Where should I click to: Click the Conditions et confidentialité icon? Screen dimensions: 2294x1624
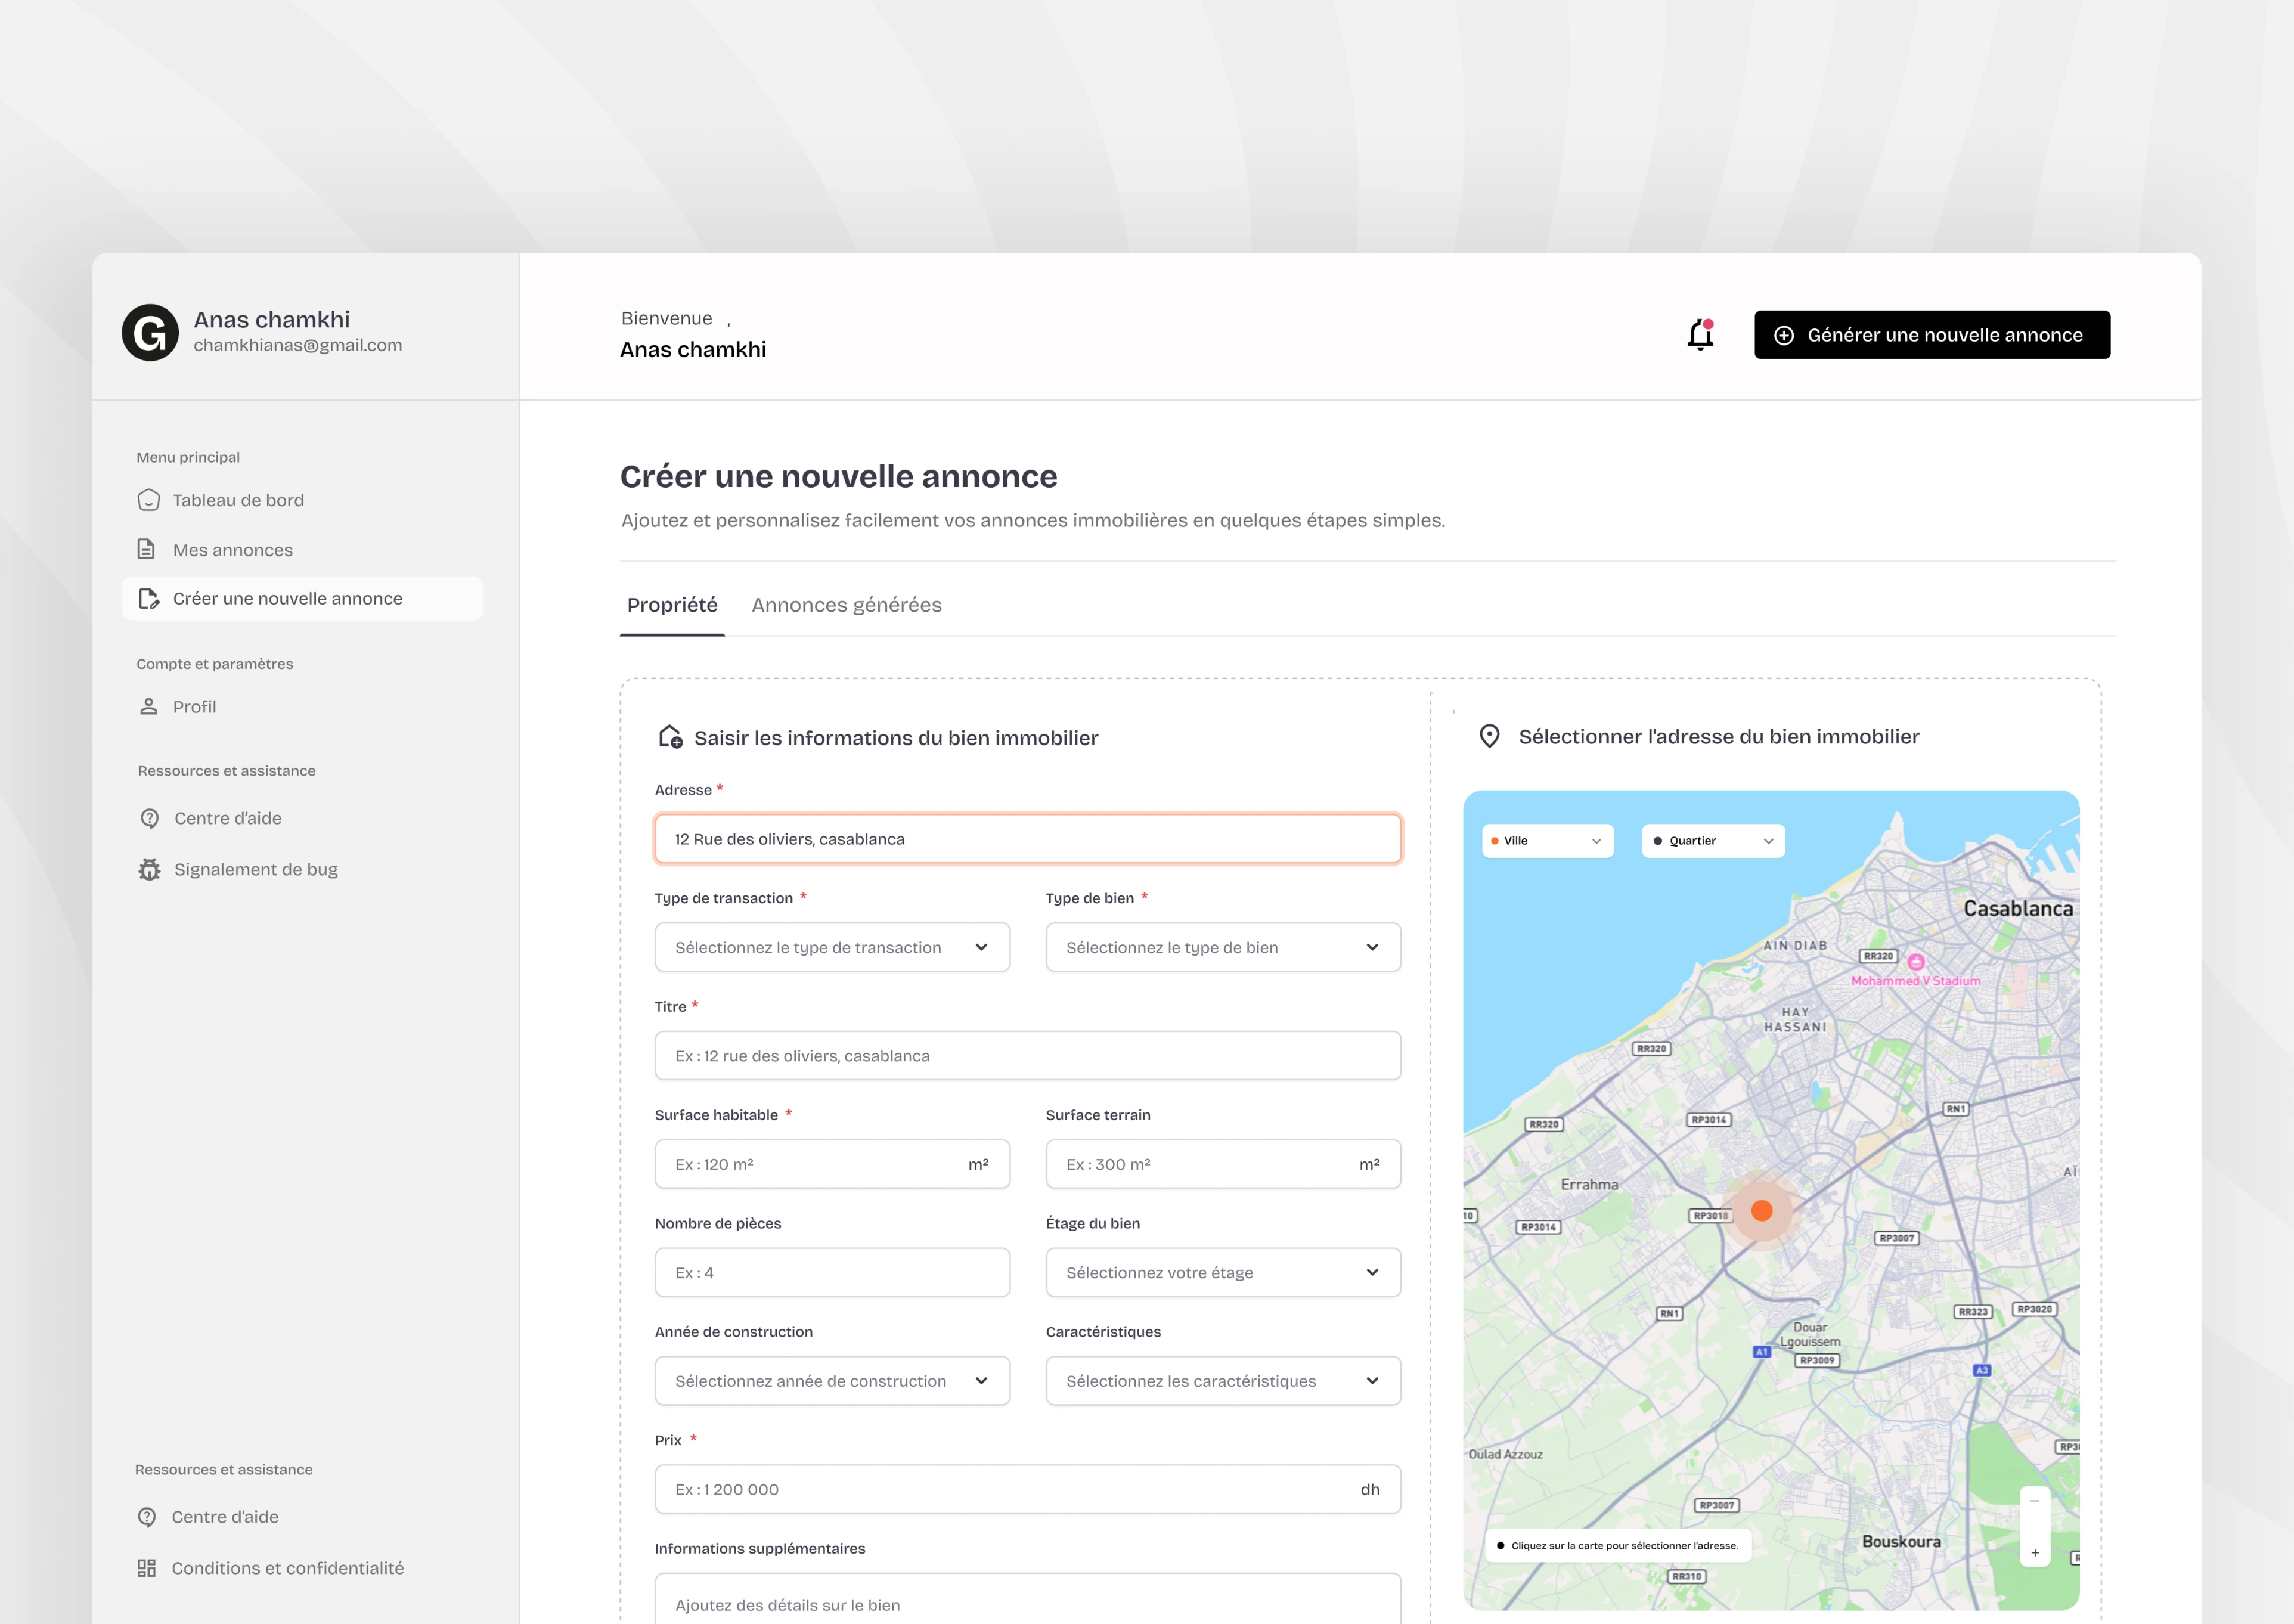(147, 1567)
